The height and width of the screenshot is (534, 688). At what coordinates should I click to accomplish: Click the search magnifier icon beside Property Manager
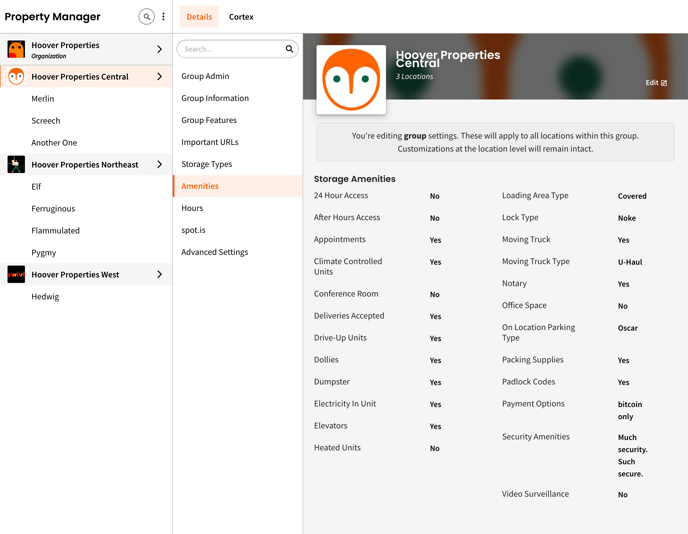146,17
